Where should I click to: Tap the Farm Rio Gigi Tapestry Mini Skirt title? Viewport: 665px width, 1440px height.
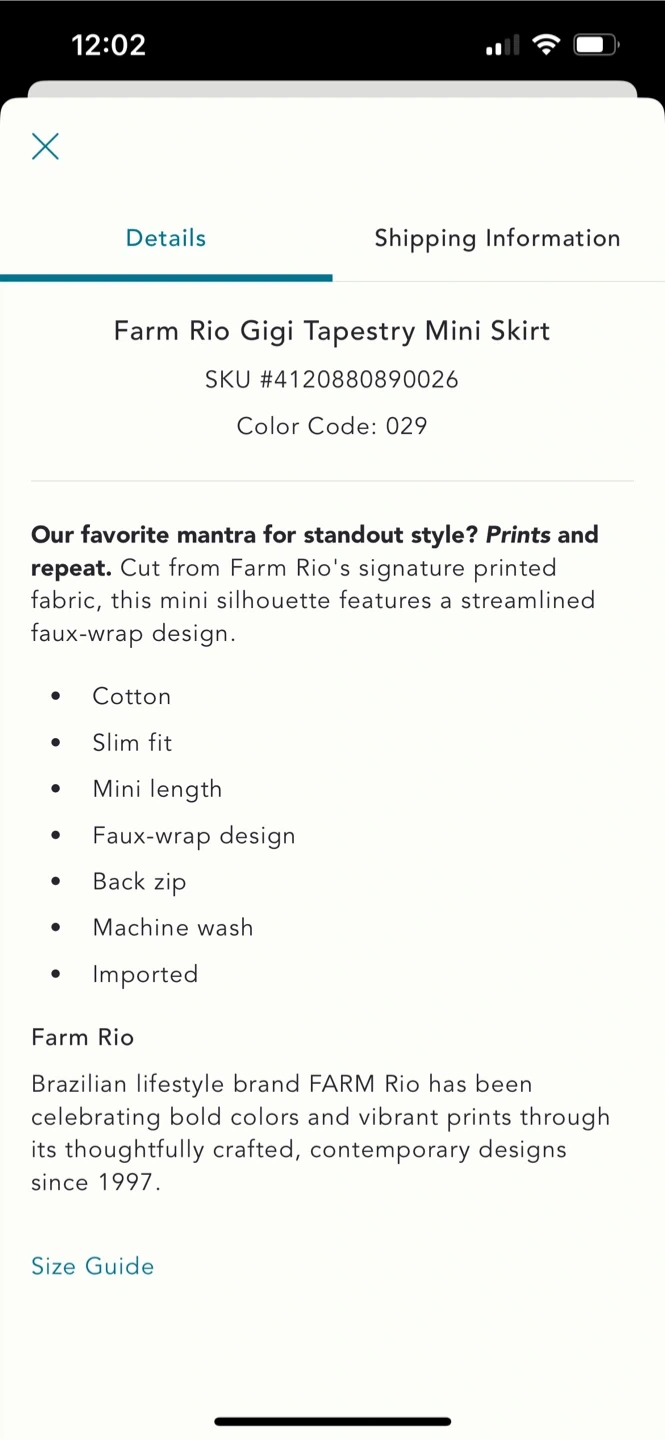tap(332, 331)
